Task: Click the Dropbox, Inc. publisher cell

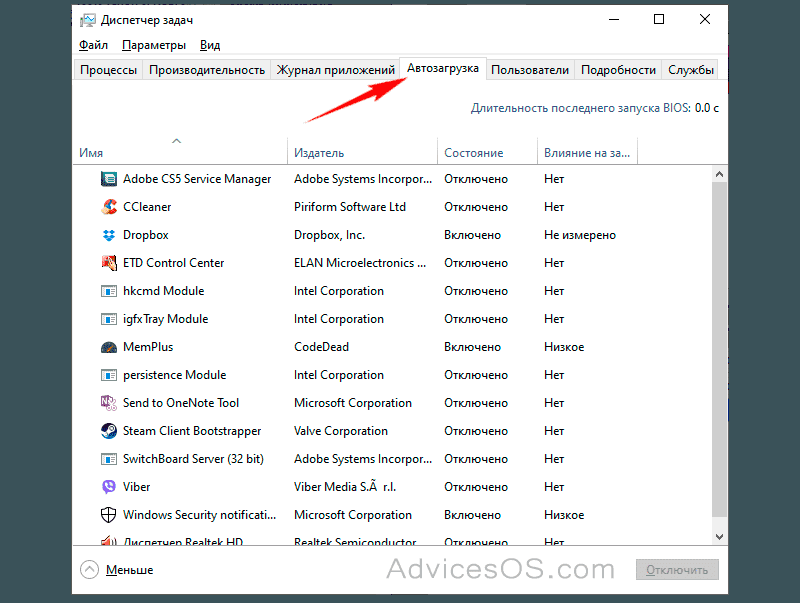Action: pos(329,235)
